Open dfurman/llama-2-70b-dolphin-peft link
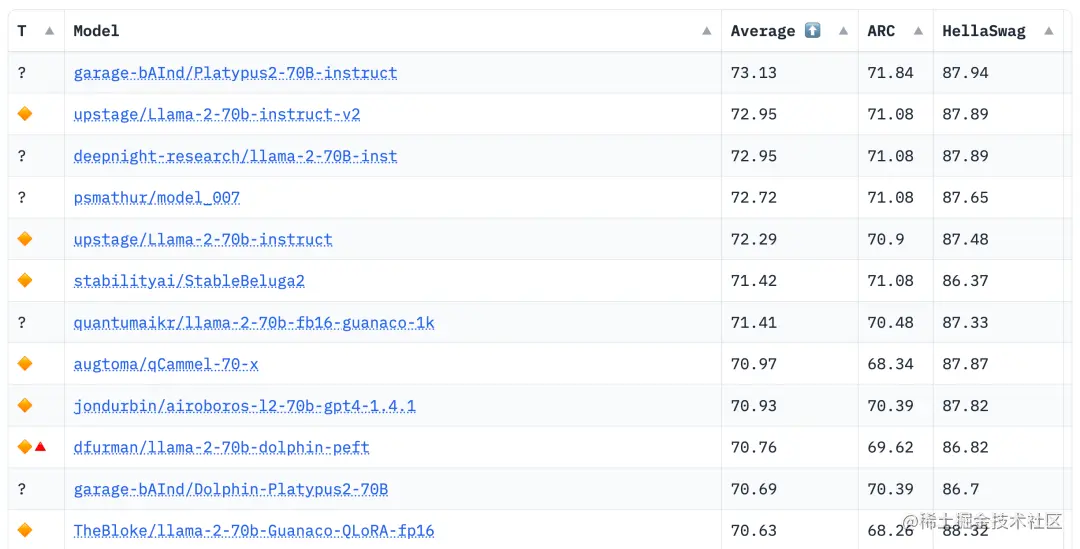Image resolution: width=1080 pixels, height=549 pixels. pyautogui.click(x=222, y=448)
